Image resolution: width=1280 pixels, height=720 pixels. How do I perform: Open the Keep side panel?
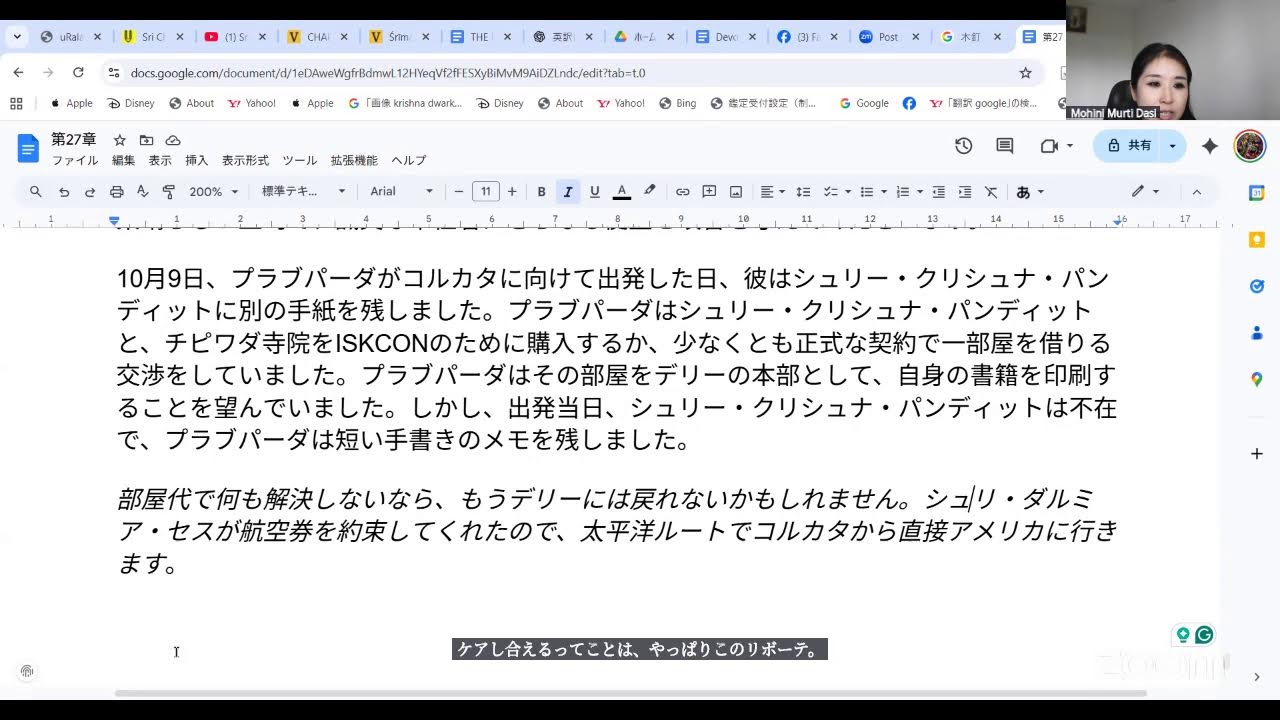click(x=1257, y=240)
